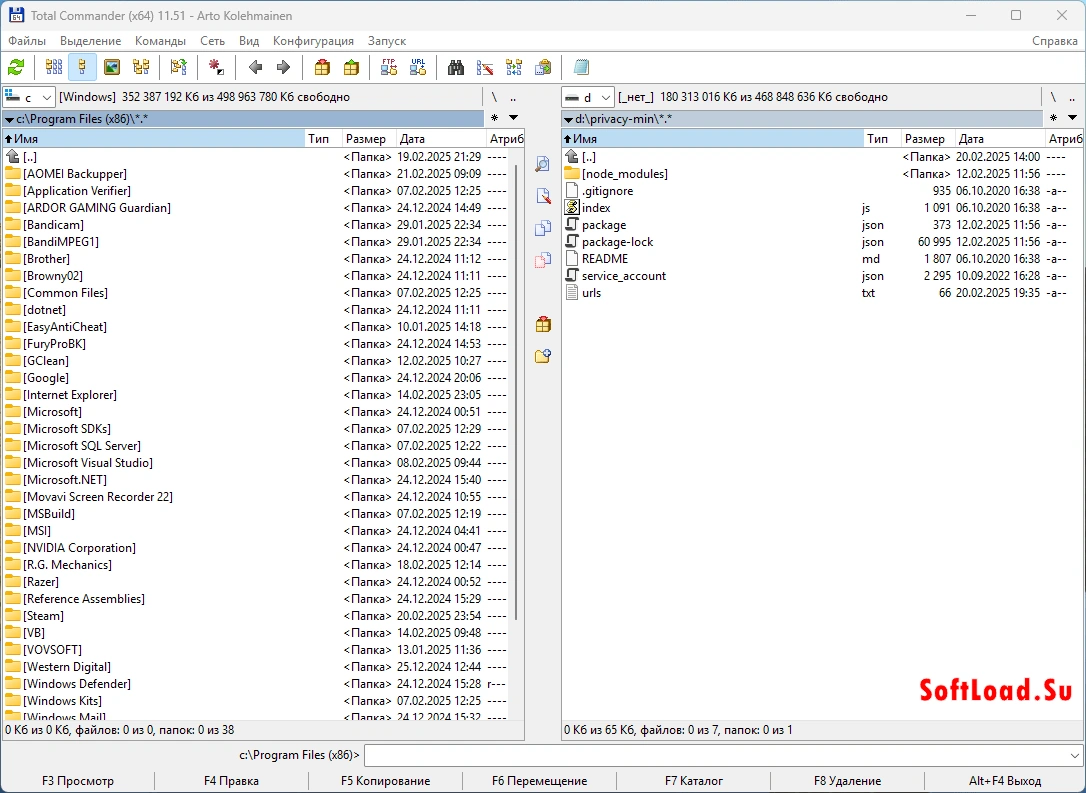Viewport: 1086px width, 793px height.
Task: Click the Alt+F4 Выход button
Action: [x=1004, y=781]
